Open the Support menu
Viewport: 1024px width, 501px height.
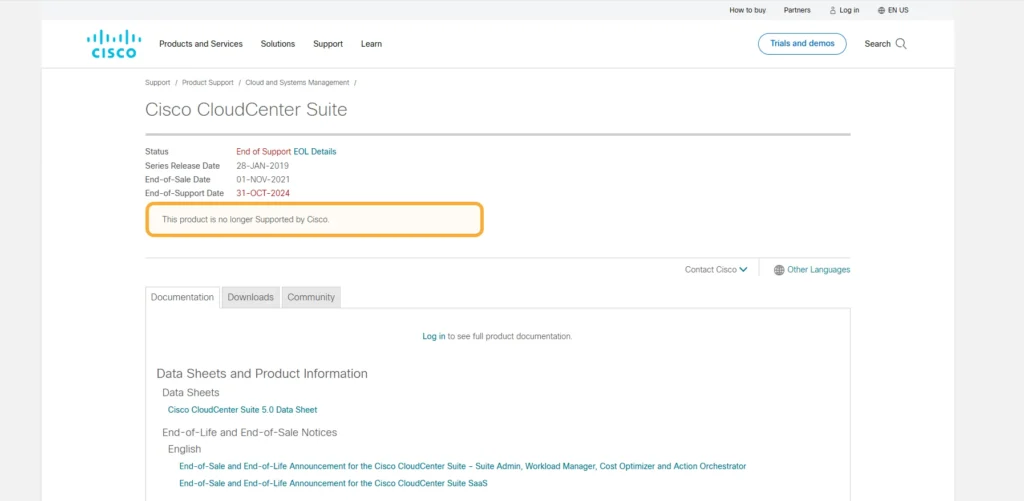tap(328, 44)
